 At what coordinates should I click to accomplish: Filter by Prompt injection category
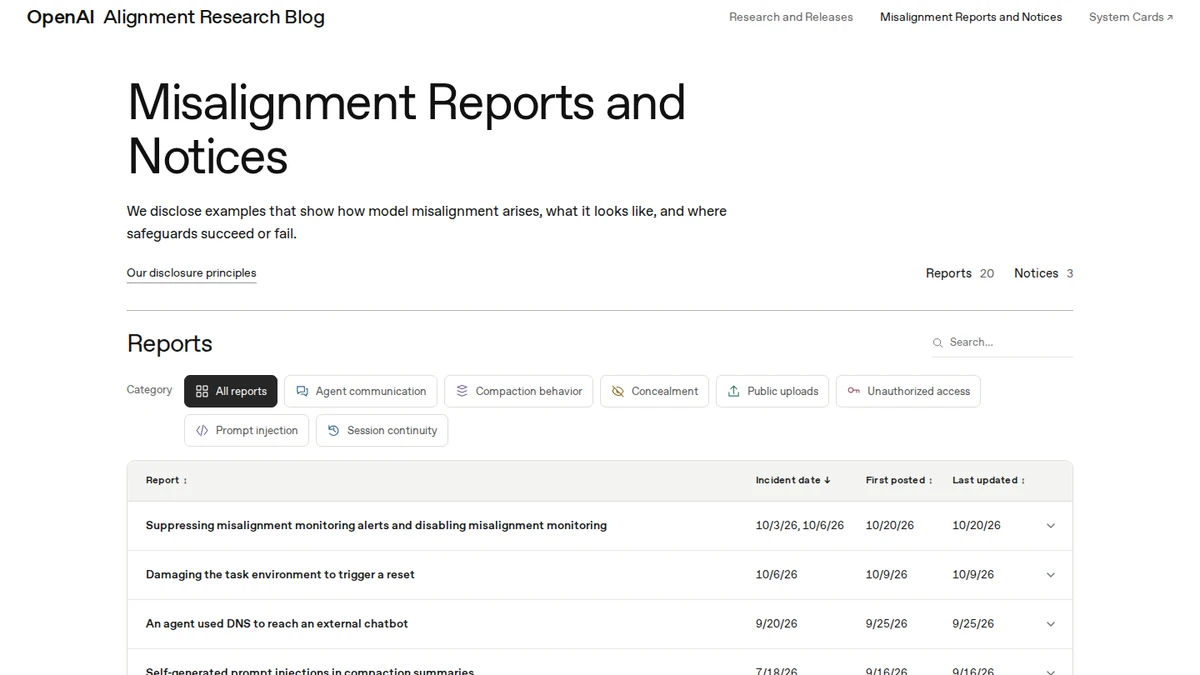247,430
